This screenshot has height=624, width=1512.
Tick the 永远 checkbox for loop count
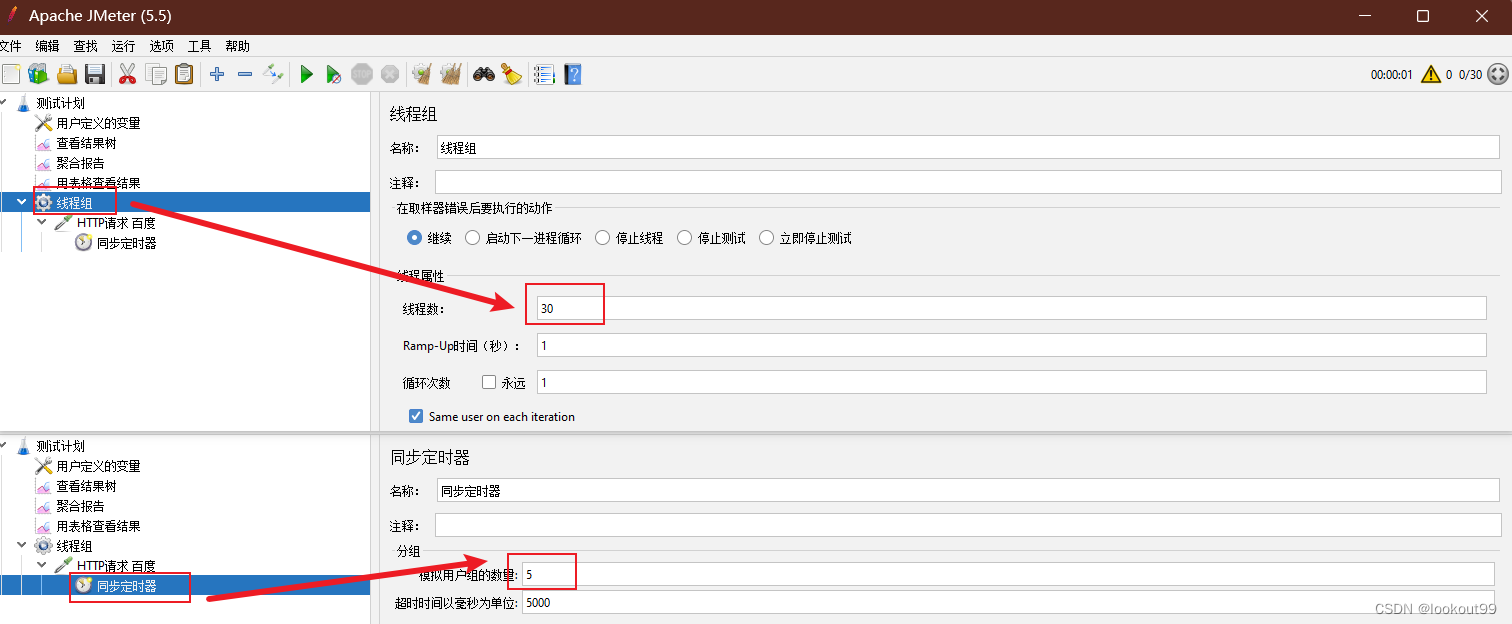[489, 382]
